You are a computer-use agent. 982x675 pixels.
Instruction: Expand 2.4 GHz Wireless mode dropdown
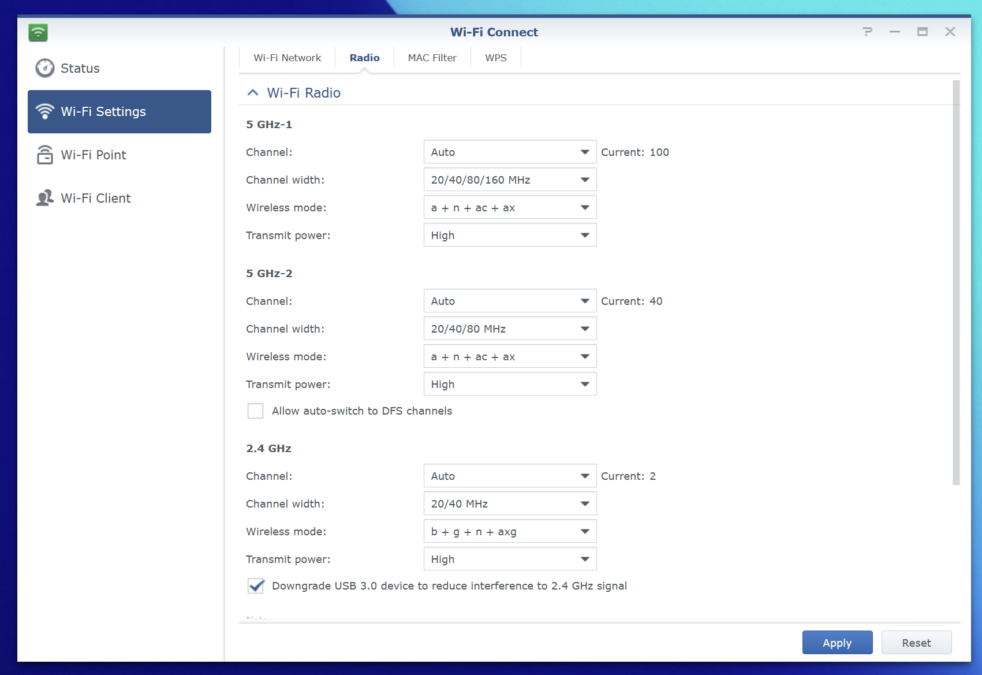click(x=510, y=532)
